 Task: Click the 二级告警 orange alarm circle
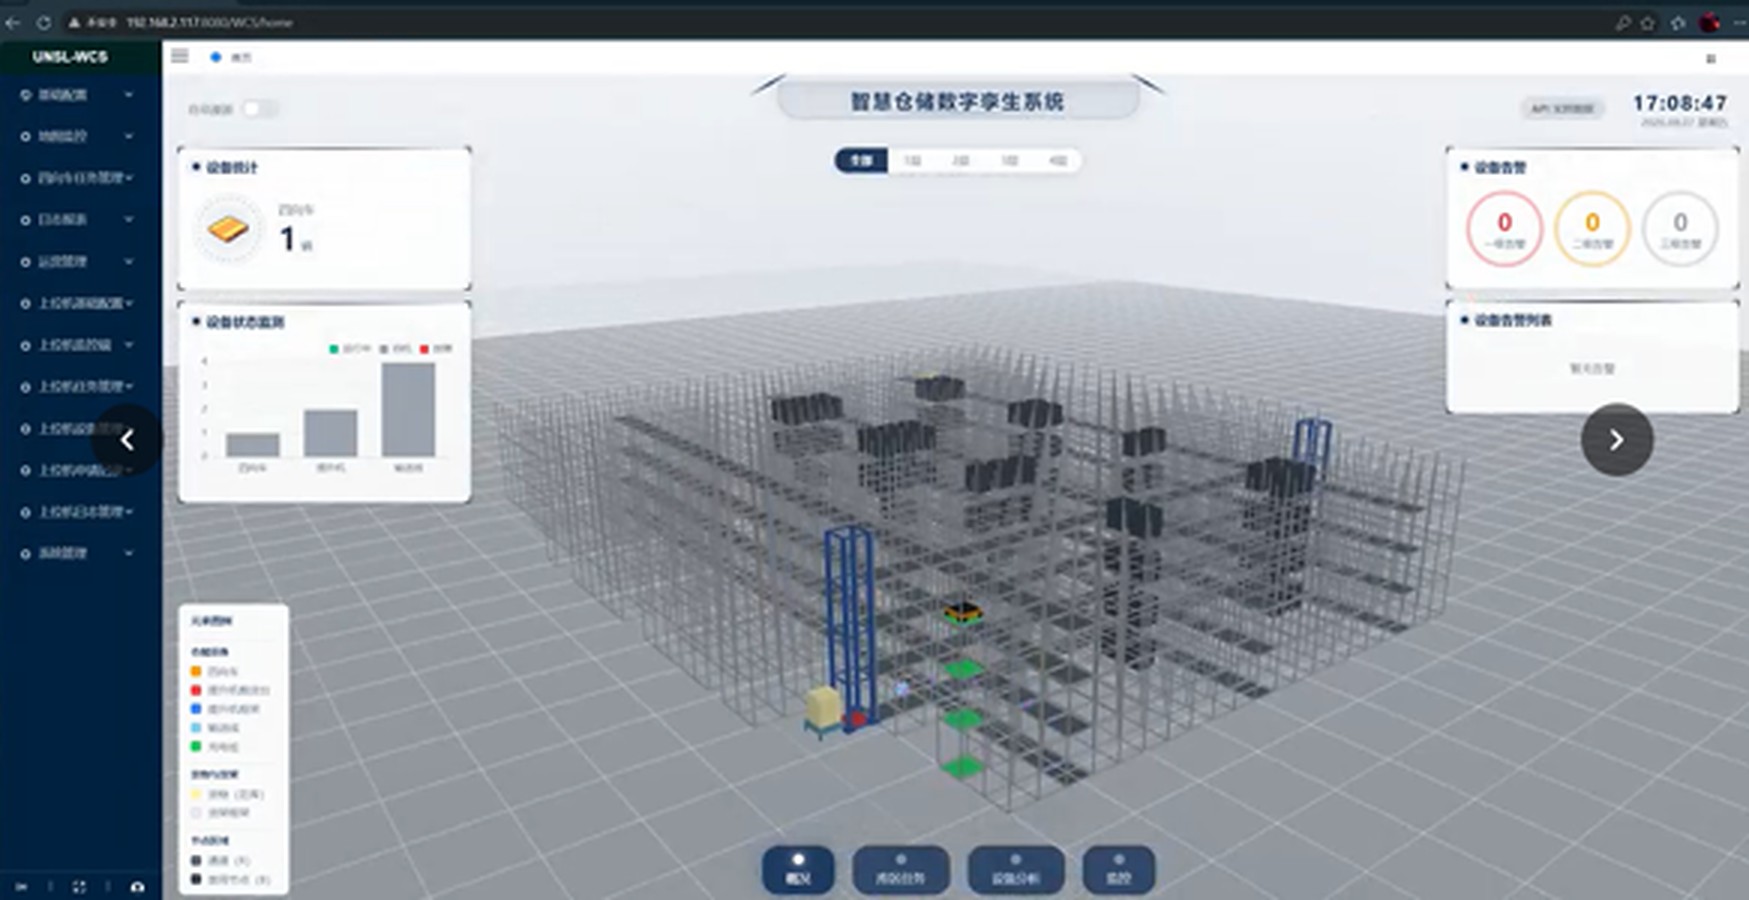point(1592,228)
